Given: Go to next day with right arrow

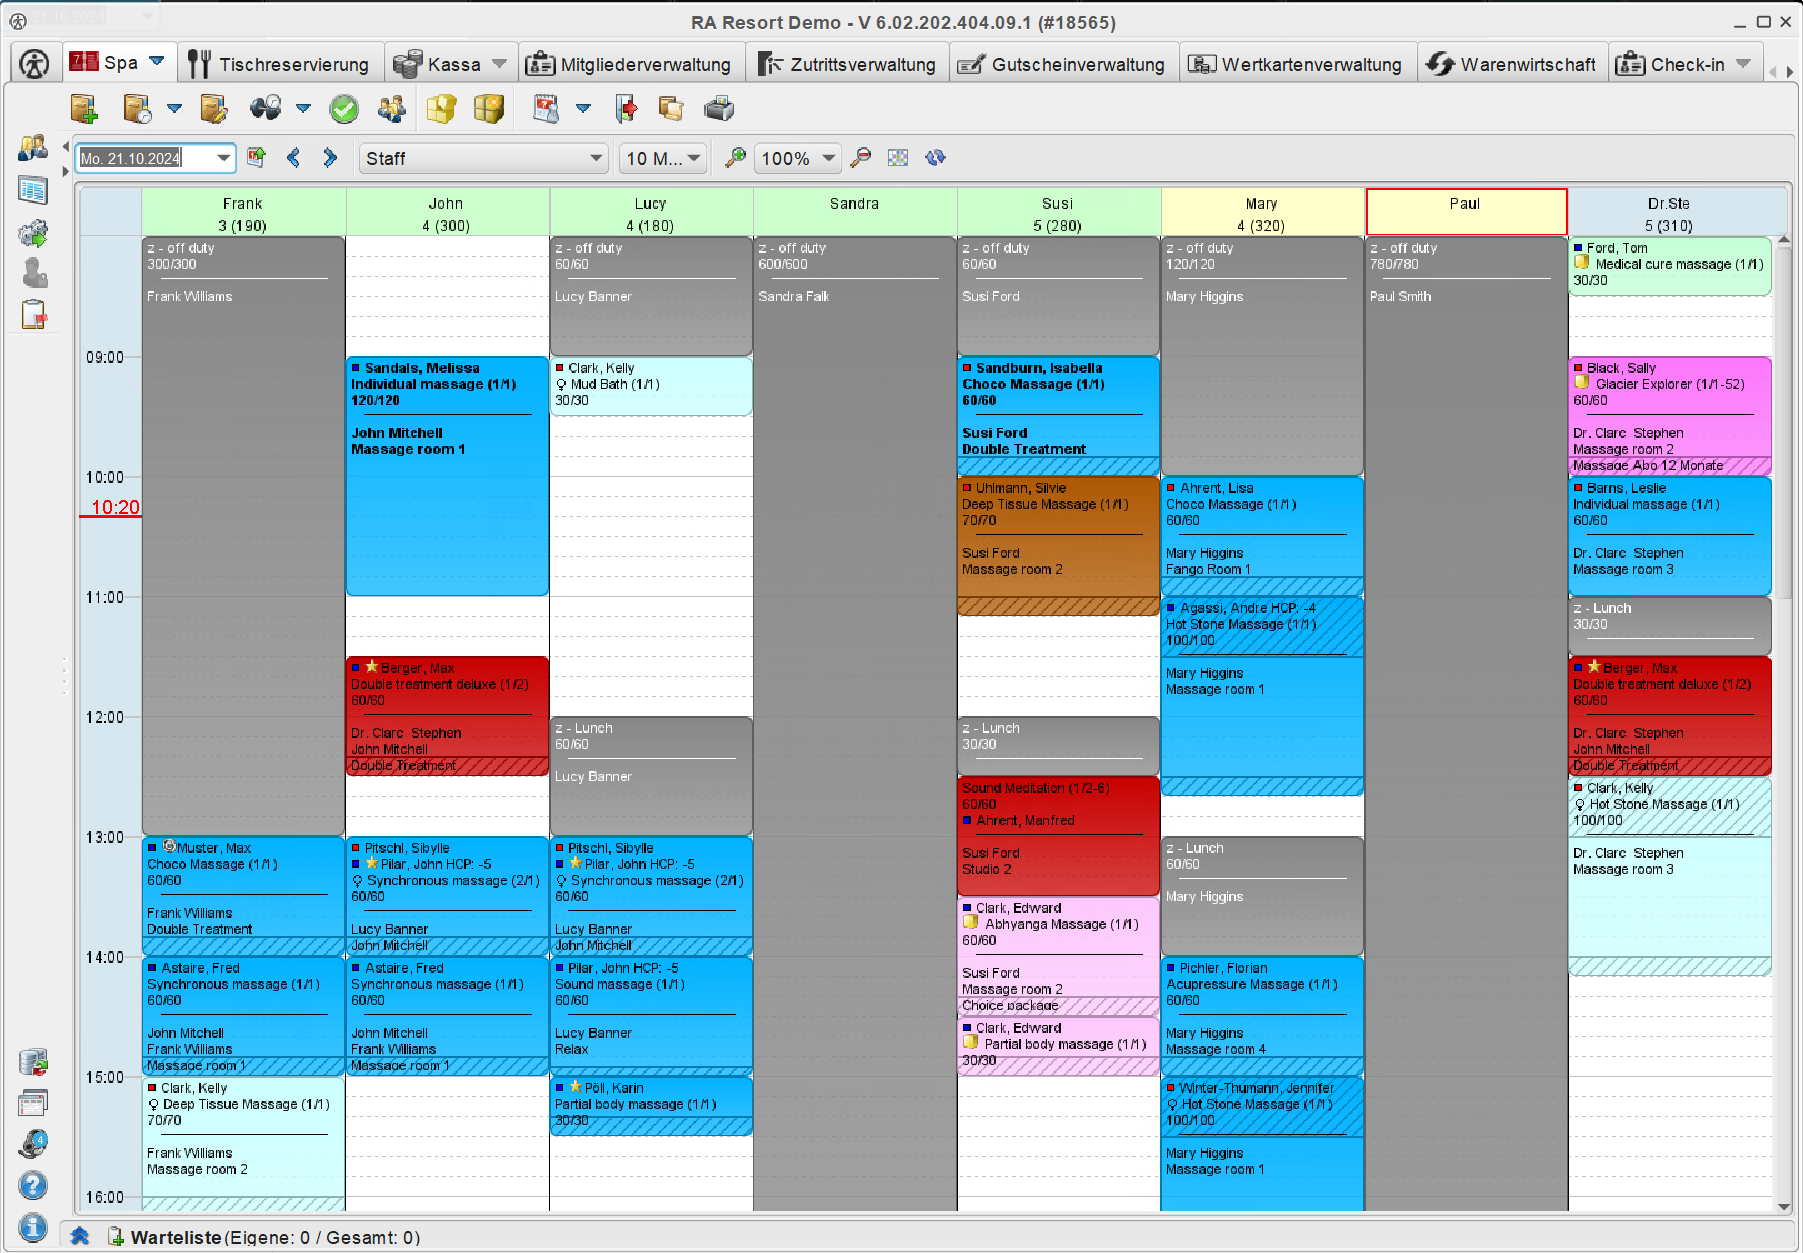Looking at the screenshot, I should [x=330, y=158].
